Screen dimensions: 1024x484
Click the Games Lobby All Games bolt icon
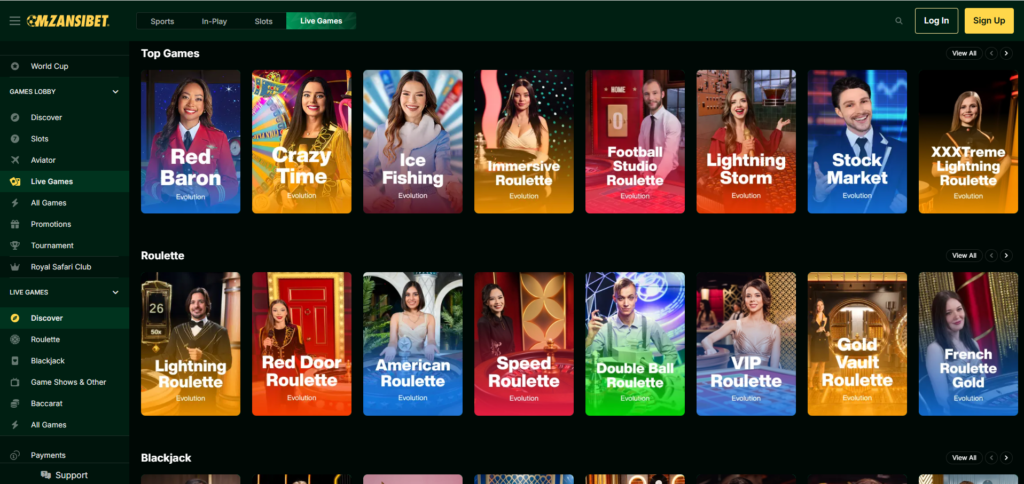pyautogui.click(x=16, y=202)
